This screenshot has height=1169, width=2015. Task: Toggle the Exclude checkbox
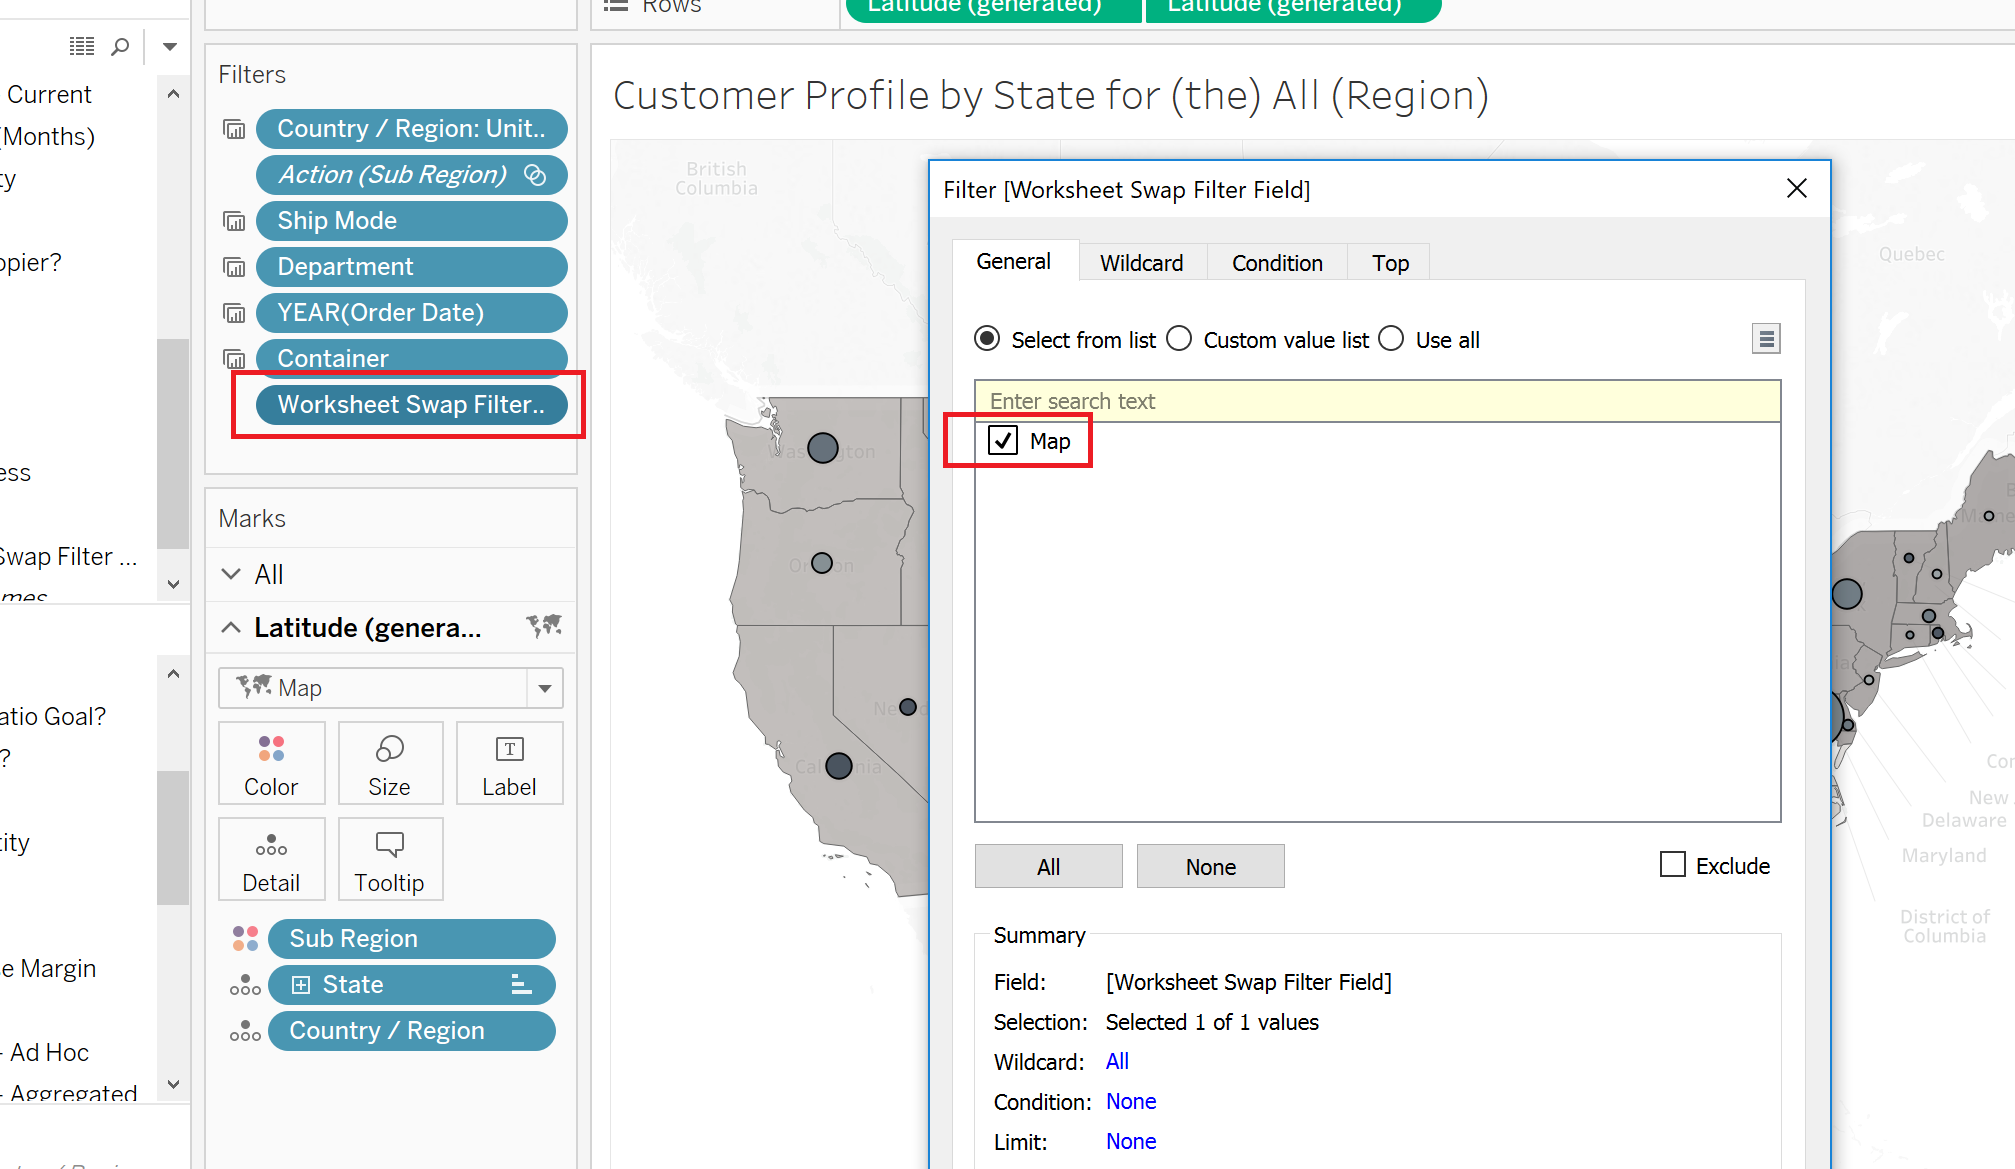(x=1673, y=865)
